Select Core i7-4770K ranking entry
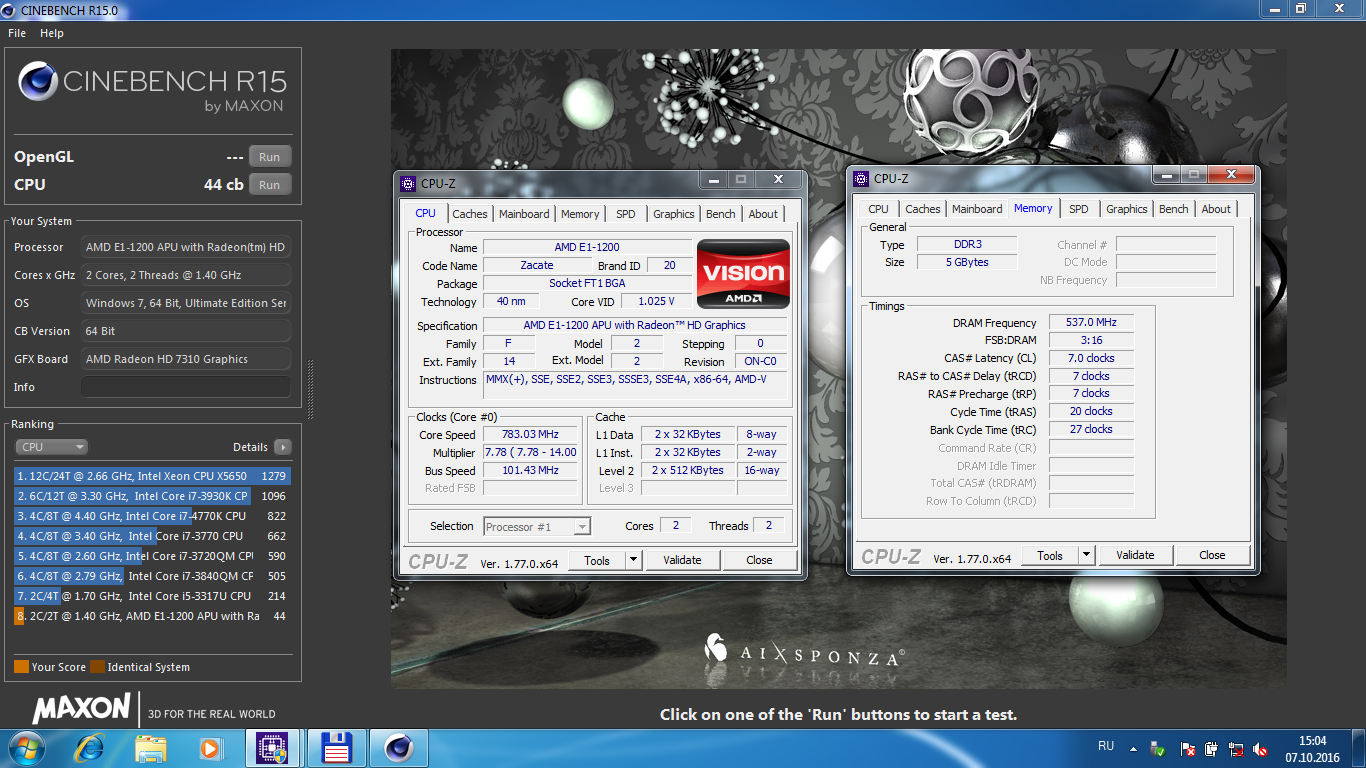This screenshot has width=1366, height=768. (152, 516)
